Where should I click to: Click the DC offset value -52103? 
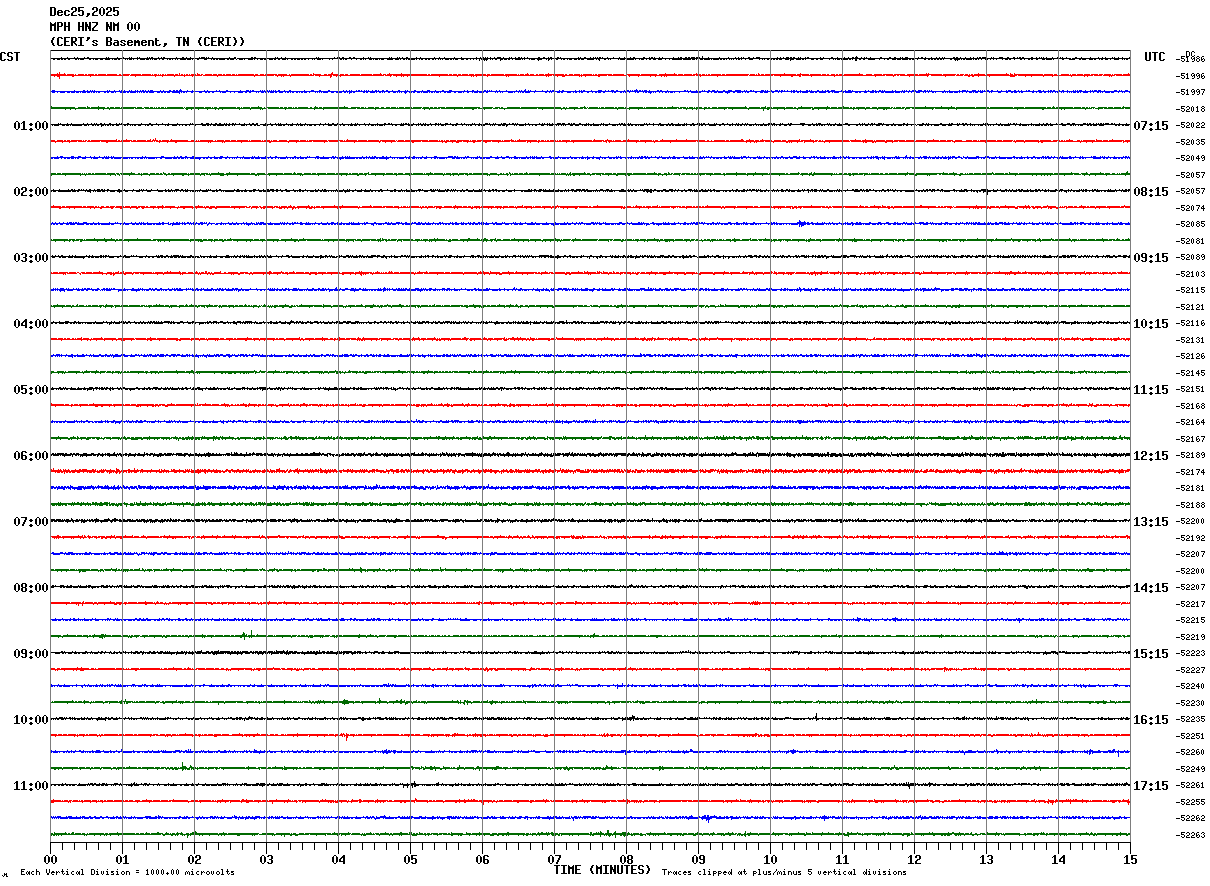1190,274
